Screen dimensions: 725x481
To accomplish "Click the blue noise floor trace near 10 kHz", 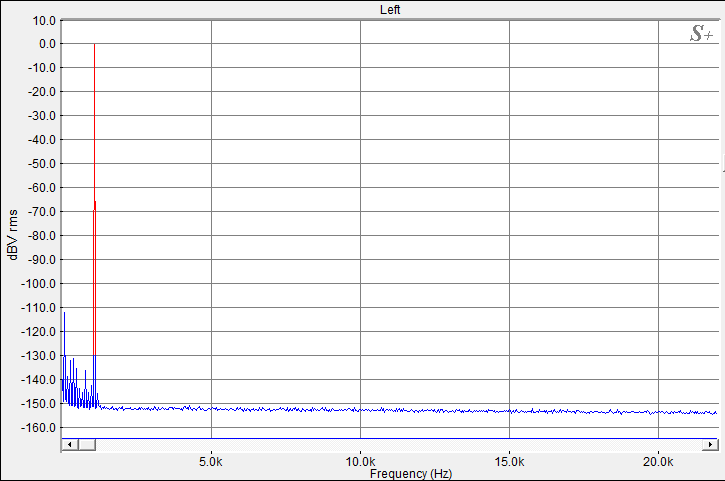I will [x=361, y=410].
